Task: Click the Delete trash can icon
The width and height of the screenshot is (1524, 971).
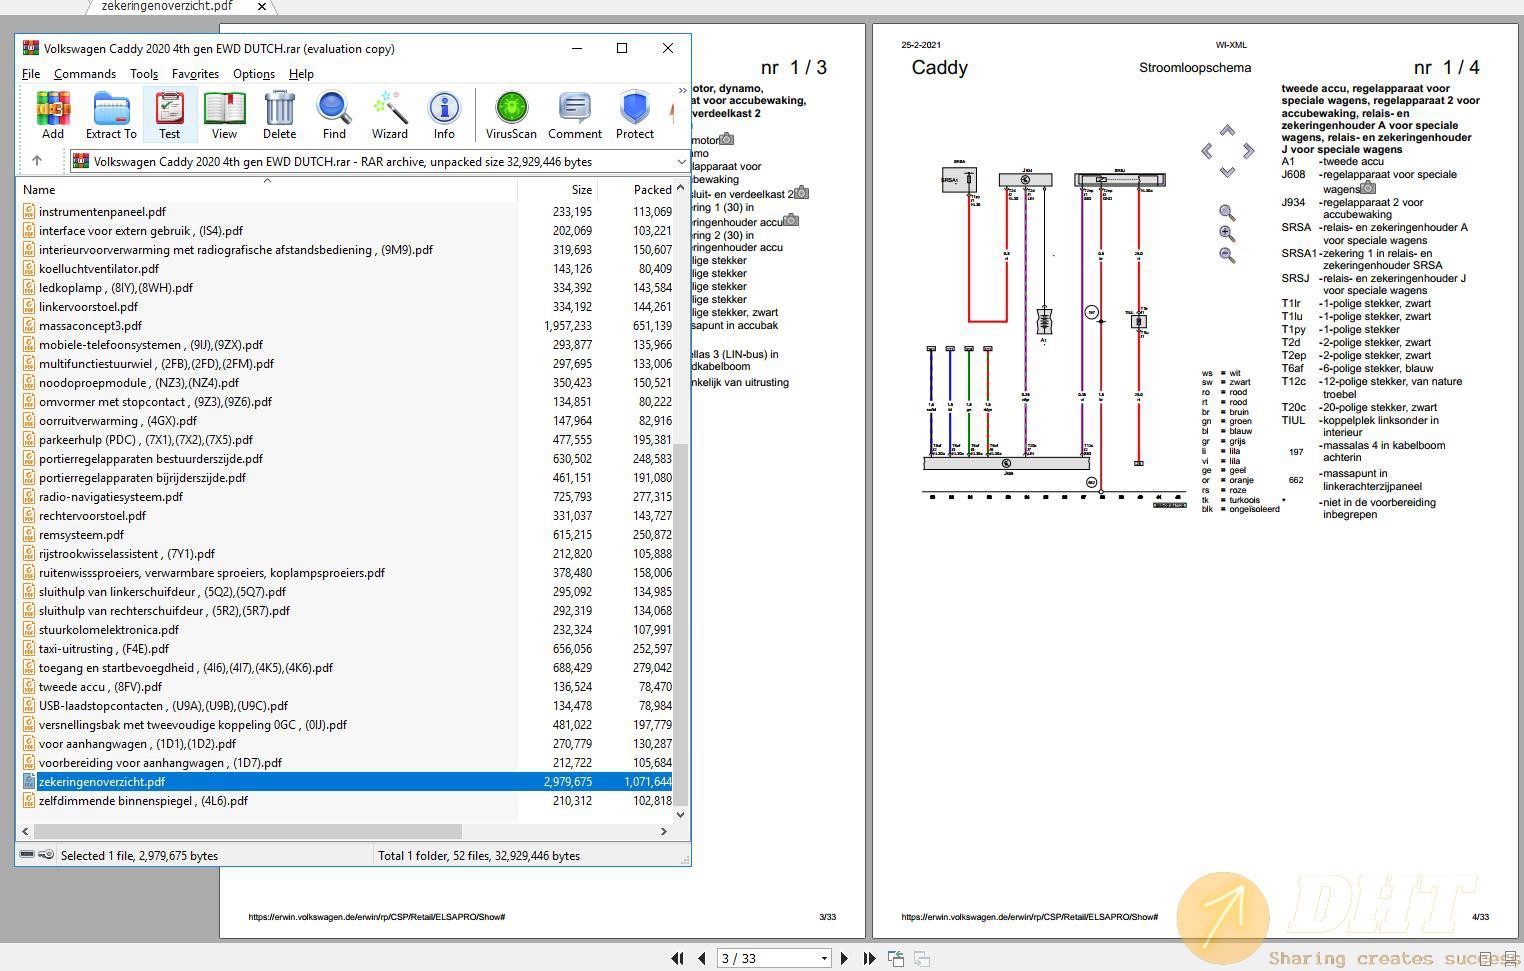Action: [280, 115]
